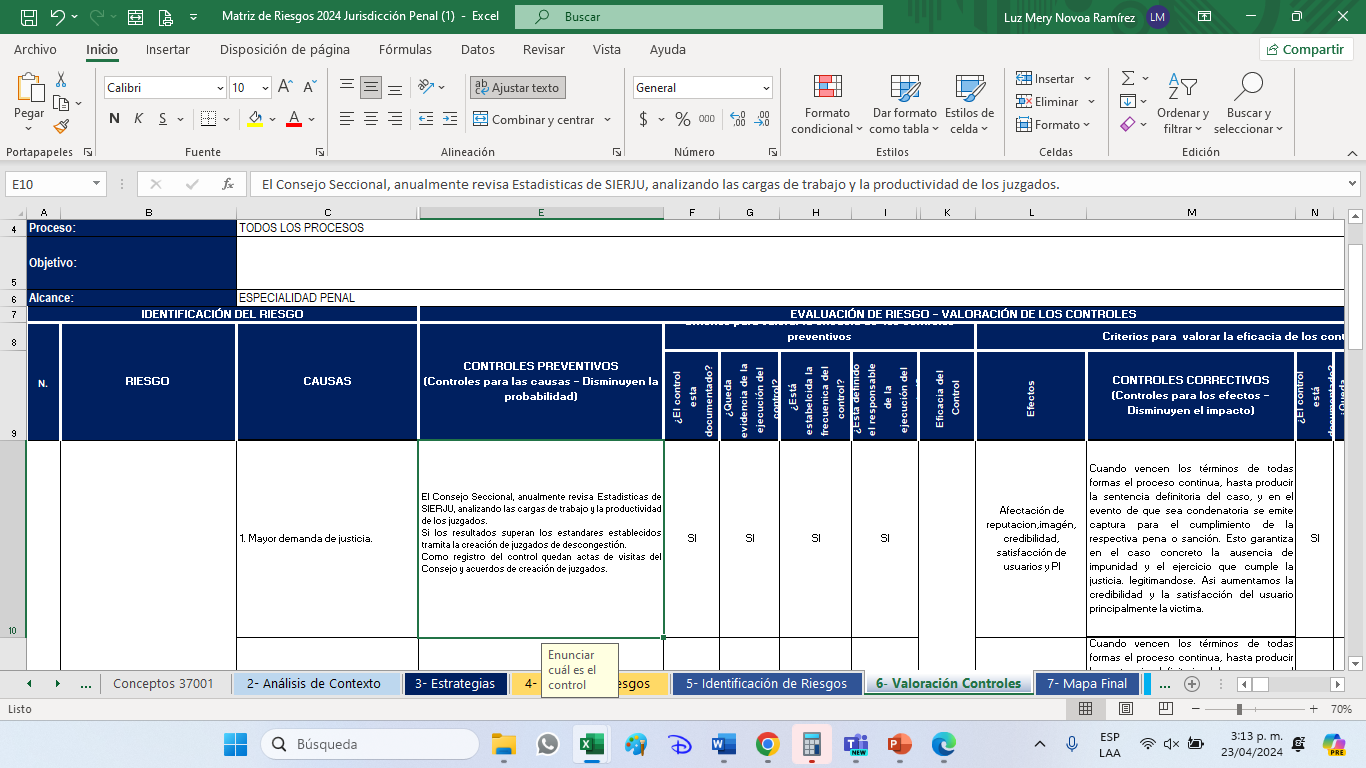Viewport: 1366px width, 768px height.
Task: Increase font size with large A icon
Action: tap(286, 87)
